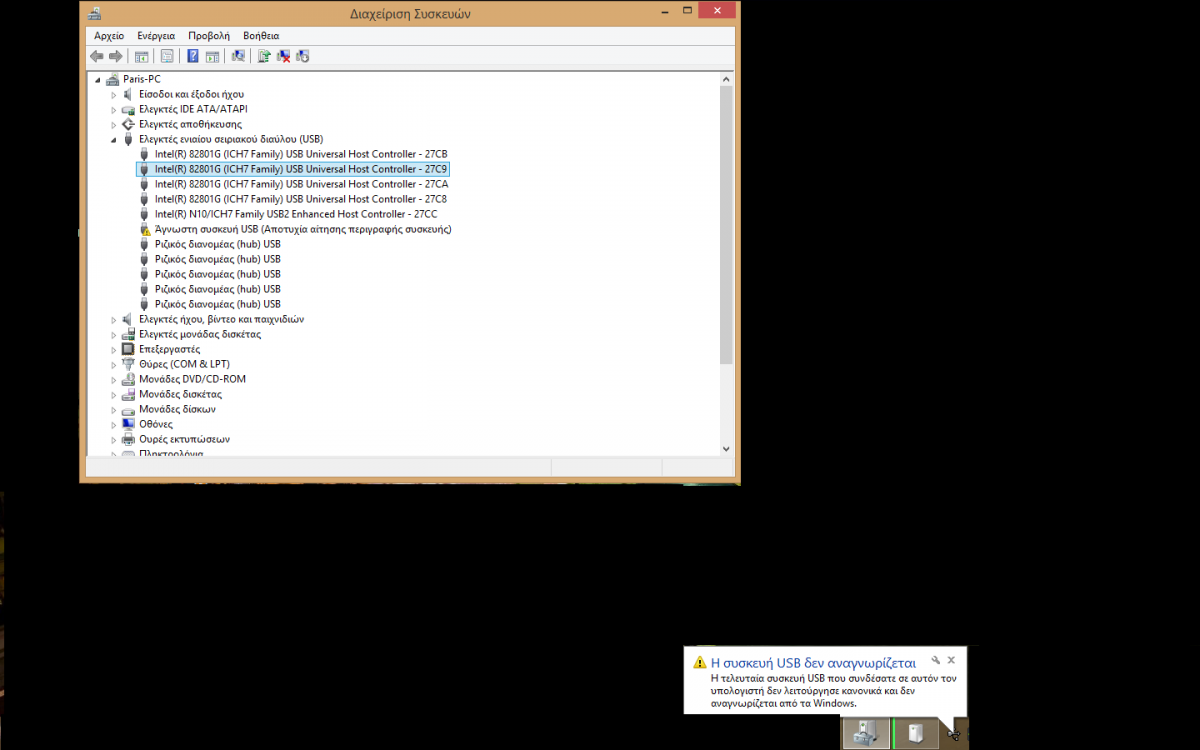Click the blue Help question mark icon
1200x750 pixels.
[x=193, y=56]
